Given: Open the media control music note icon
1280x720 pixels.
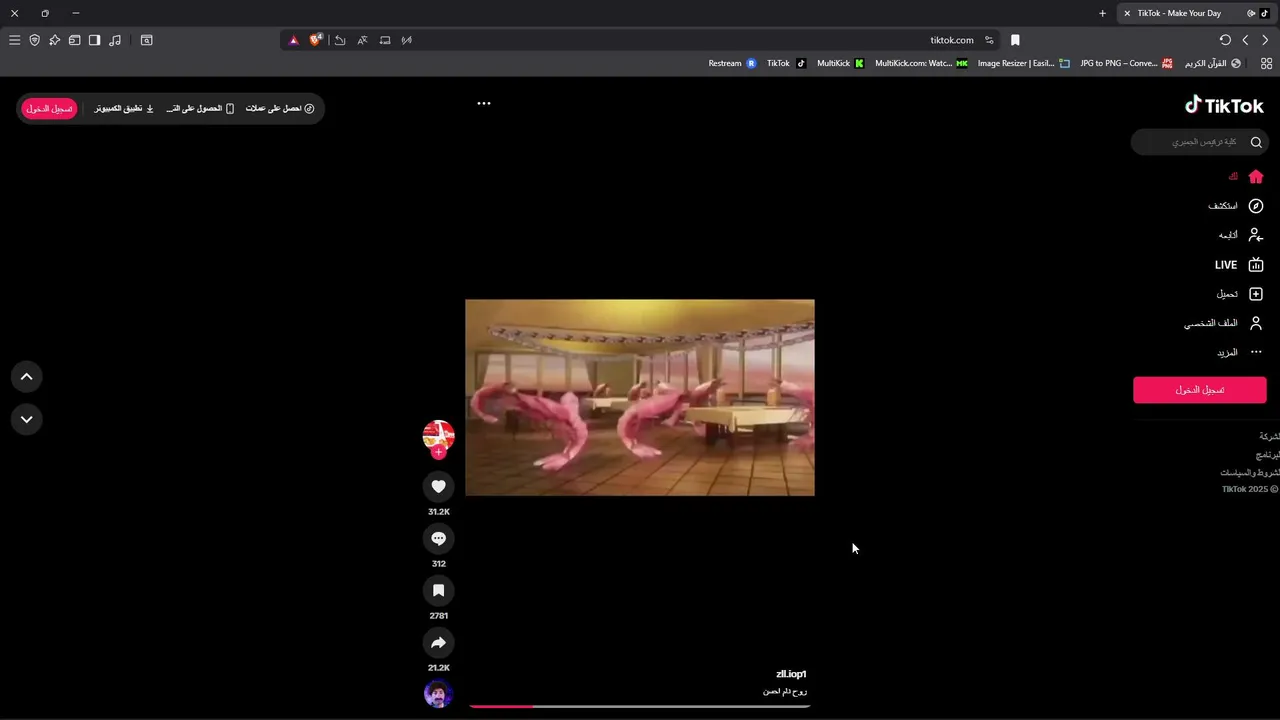Looking at the screenshot, I should click(115, 40).
